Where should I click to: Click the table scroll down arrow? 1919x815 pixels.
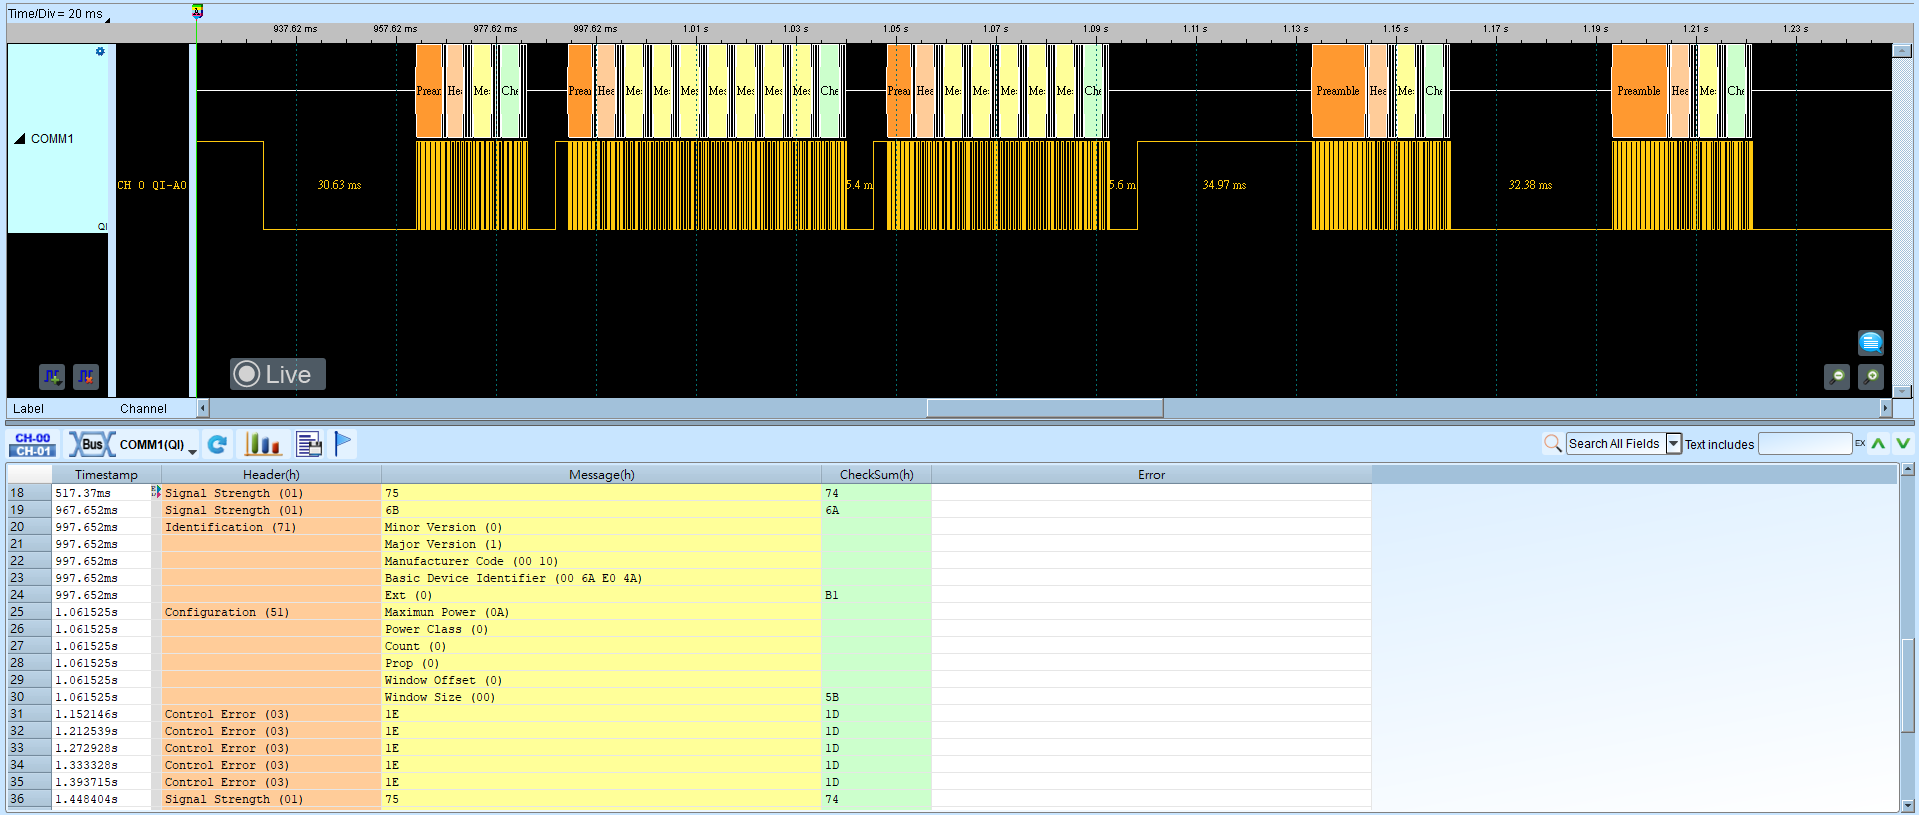click(1908, 805)
